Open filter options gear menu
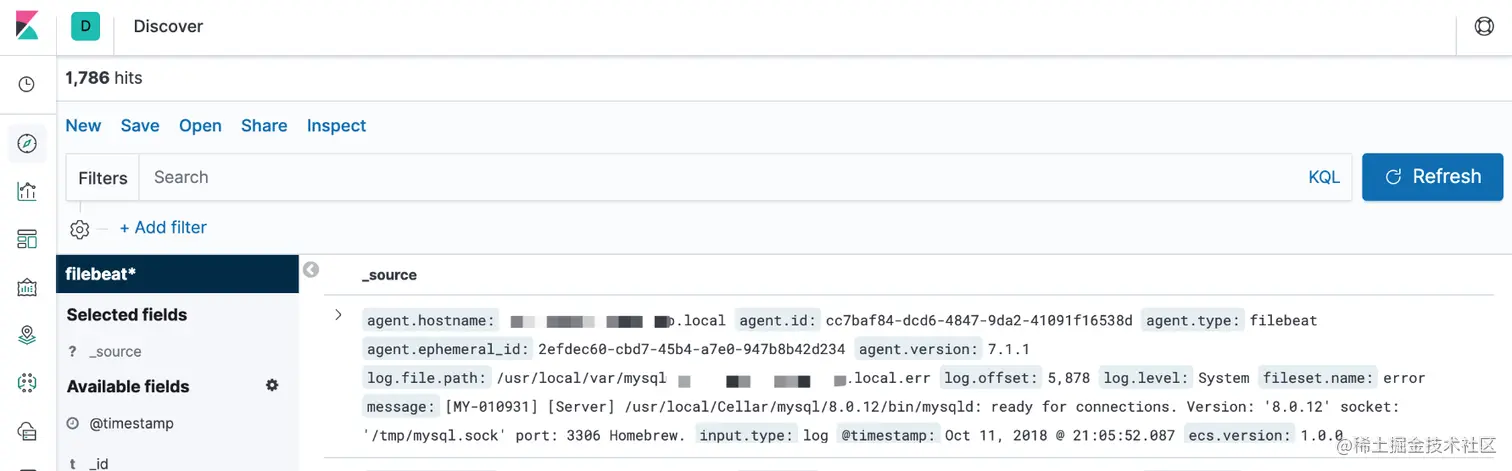The width and height of the screenshot is (1512, 471). pos(80,229)
